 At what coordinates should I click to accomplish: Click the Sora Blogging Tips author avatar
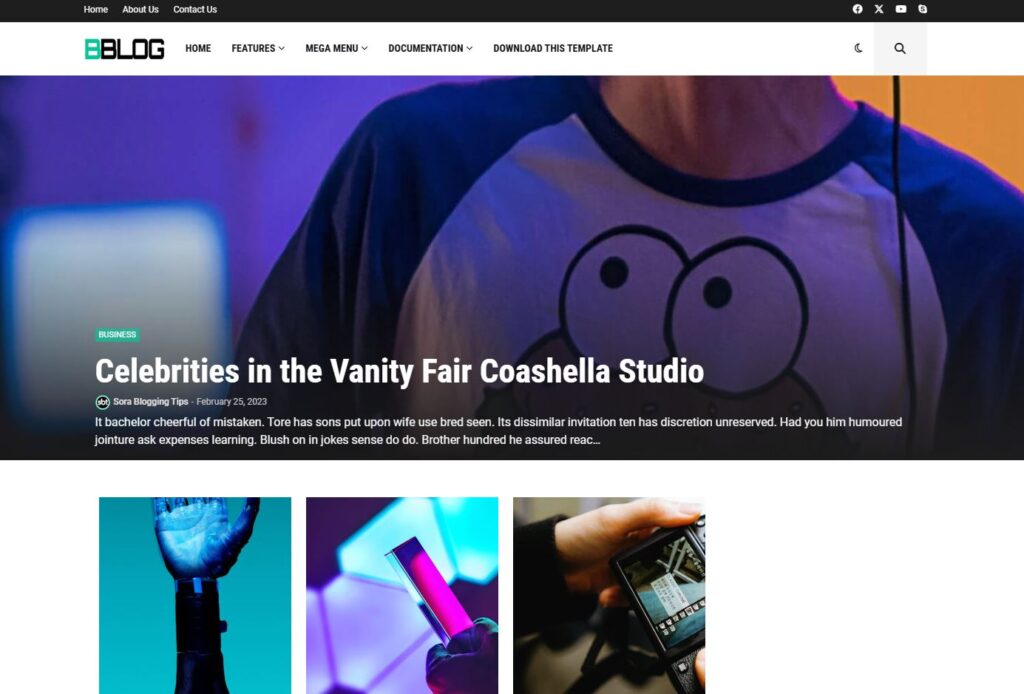click(103, 402)
